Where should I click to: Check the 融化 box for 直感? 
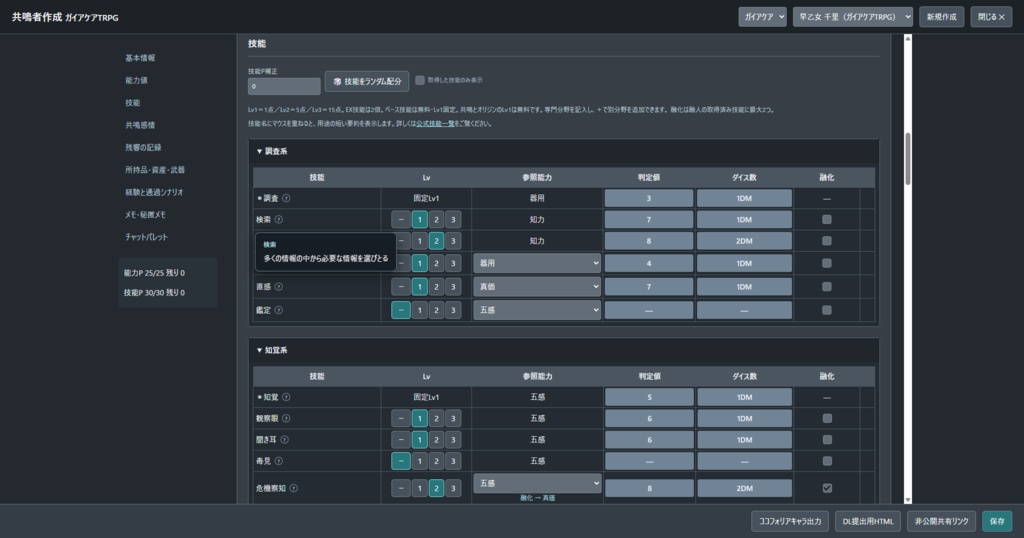(827, 287)
